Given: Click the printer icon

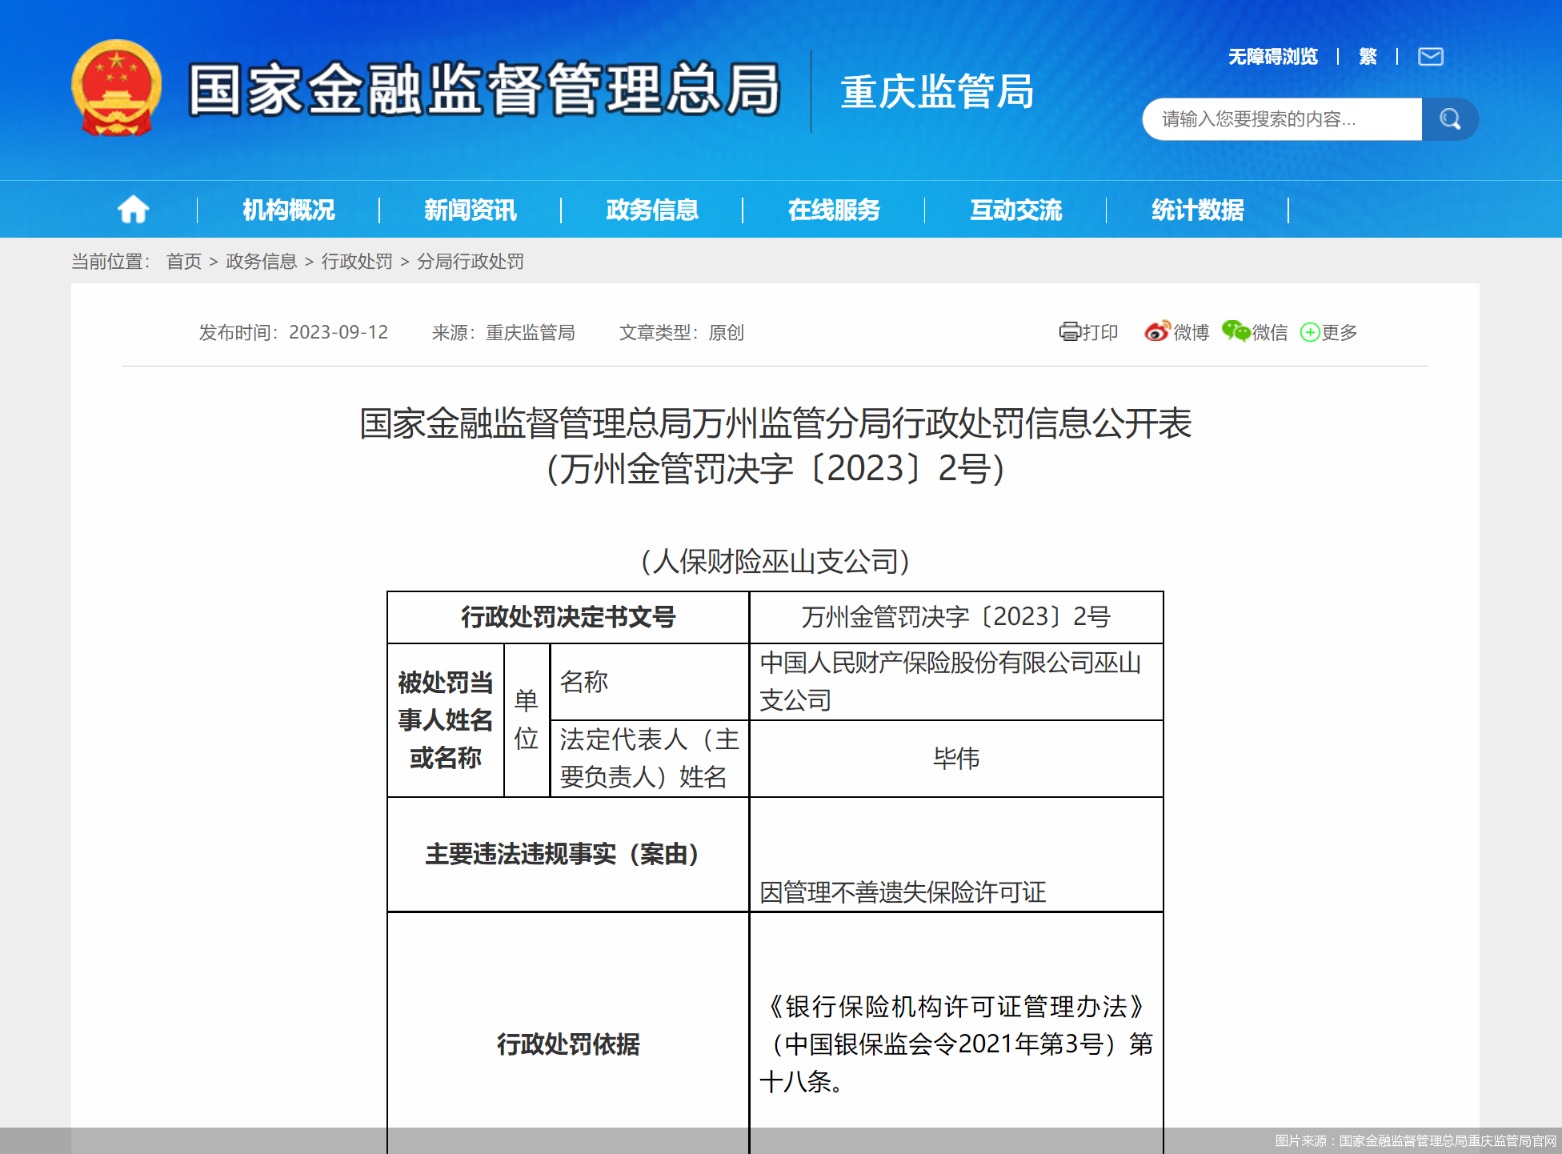Looking at the screenshot, I should (x=1069, y=332).
